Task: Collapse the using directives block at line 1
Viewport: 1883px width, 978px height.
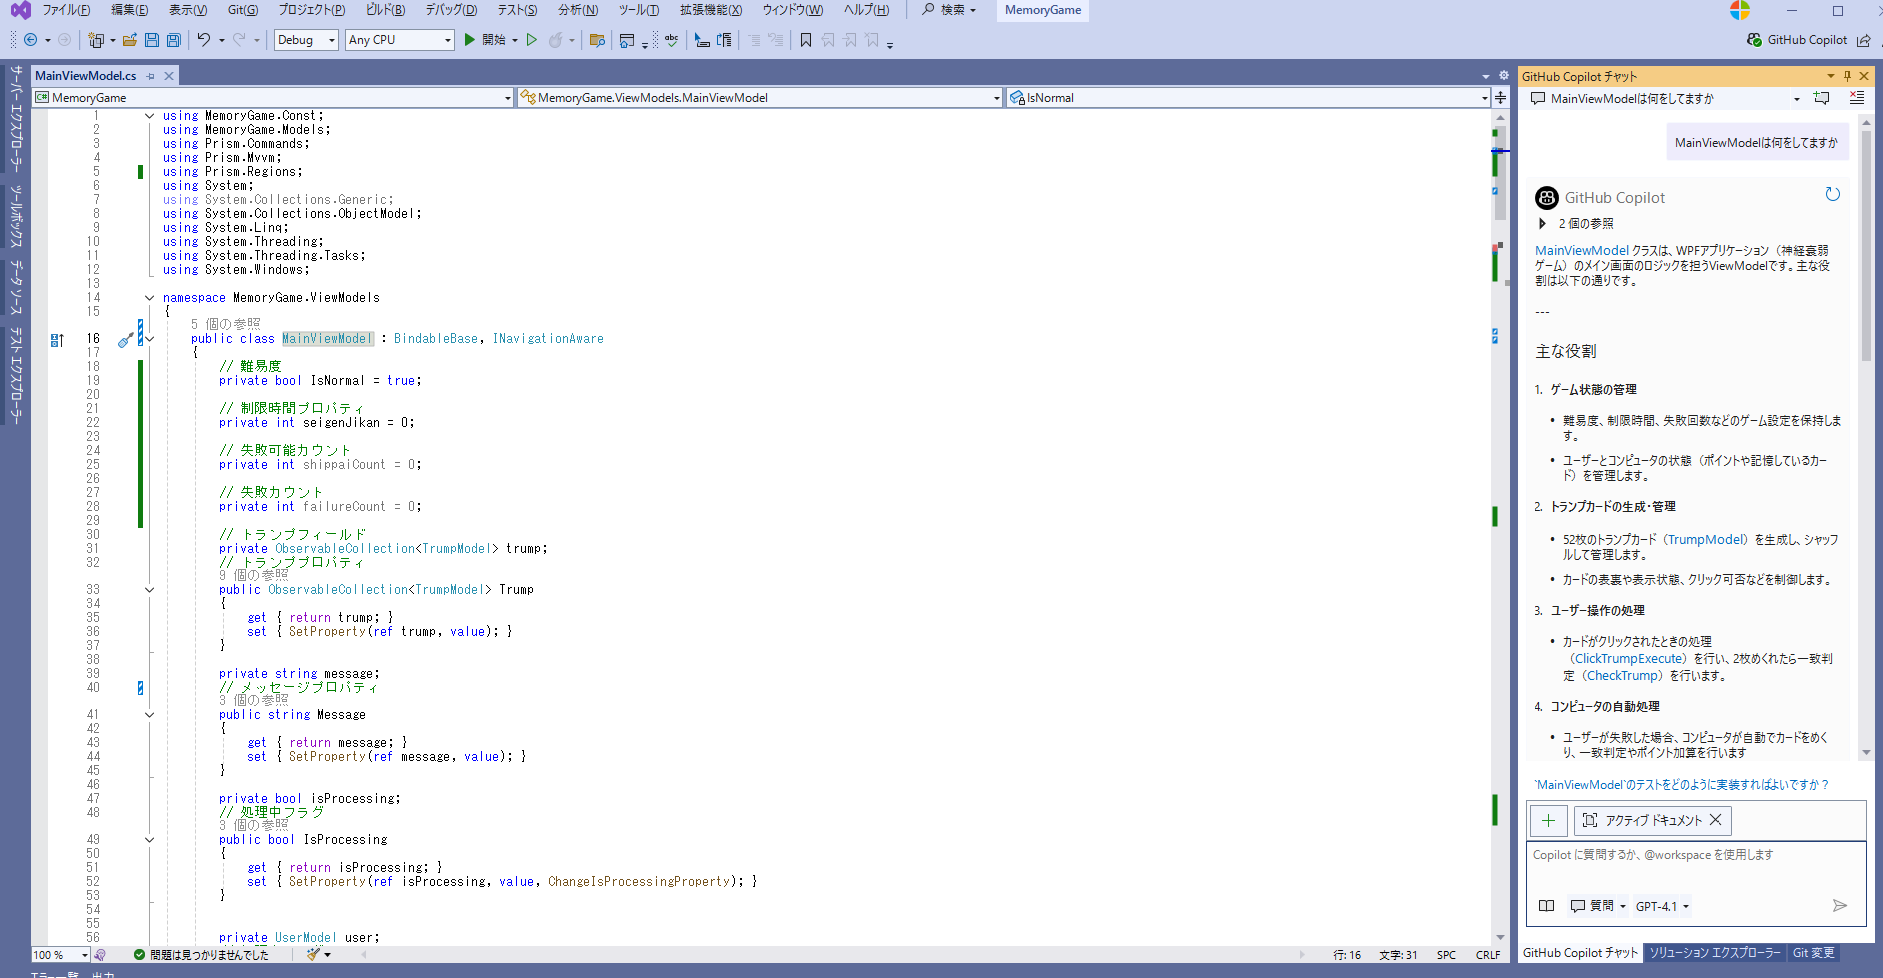Action: (x=150, y=116)
